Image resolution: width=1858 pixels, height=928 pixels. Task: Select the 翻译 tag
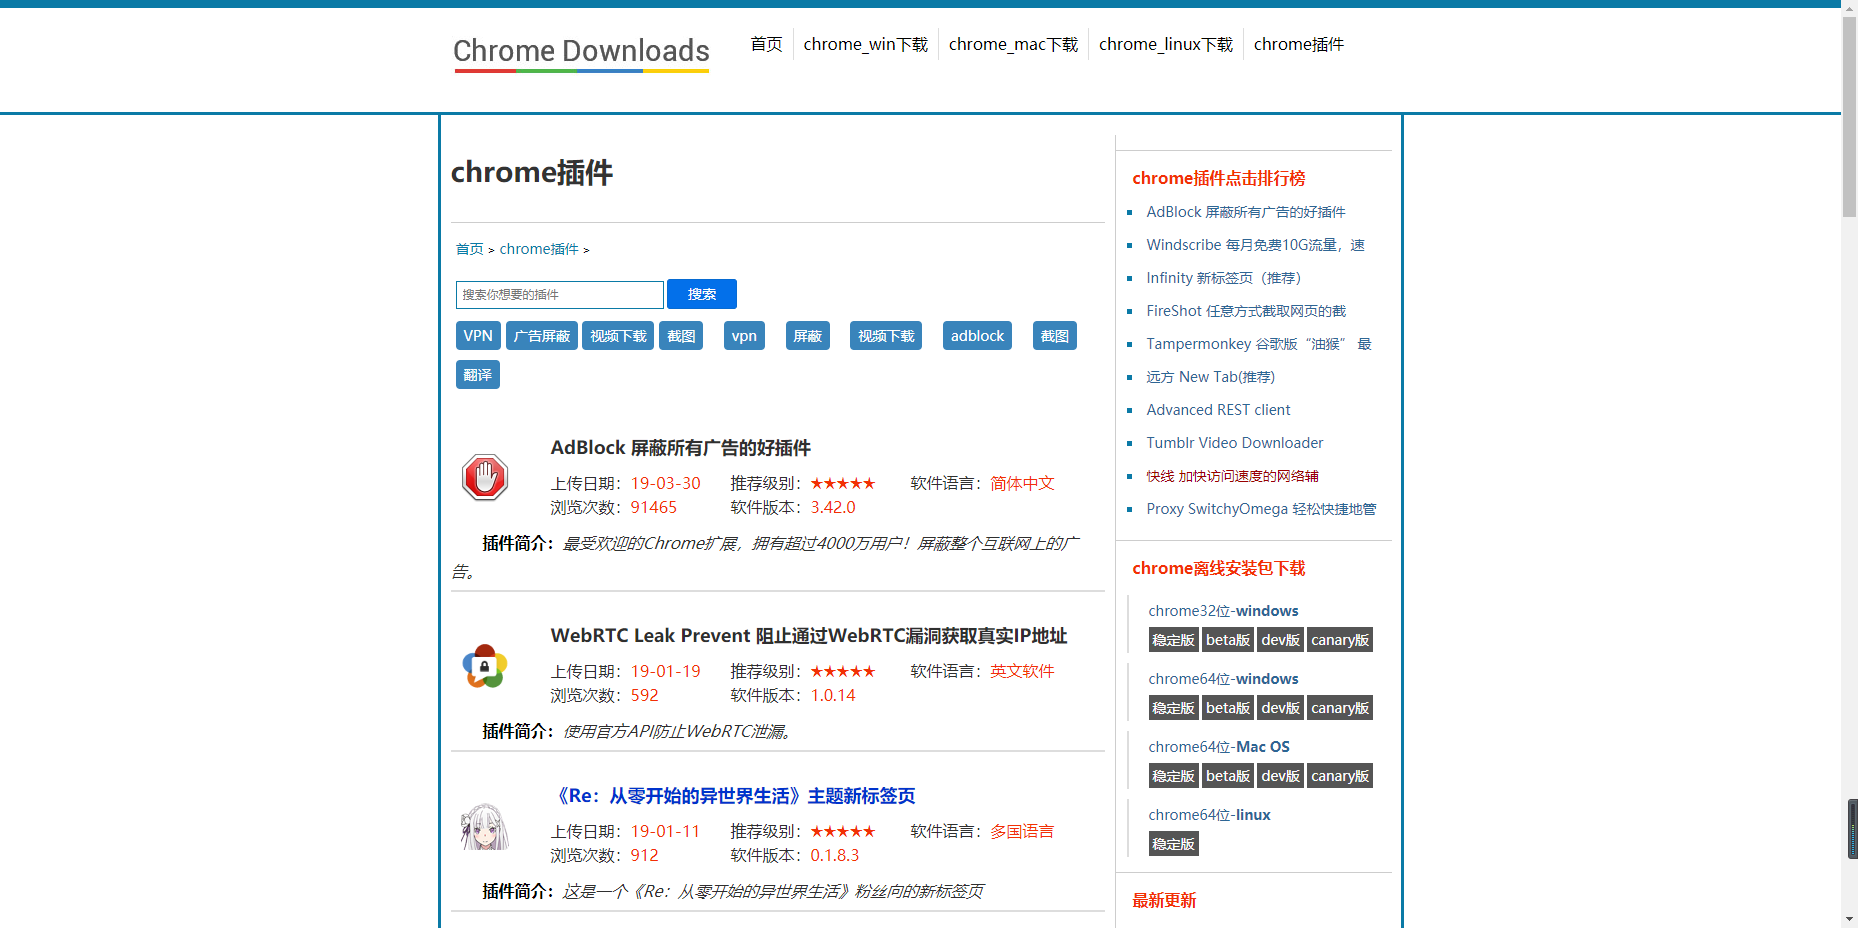click(478, 375)
